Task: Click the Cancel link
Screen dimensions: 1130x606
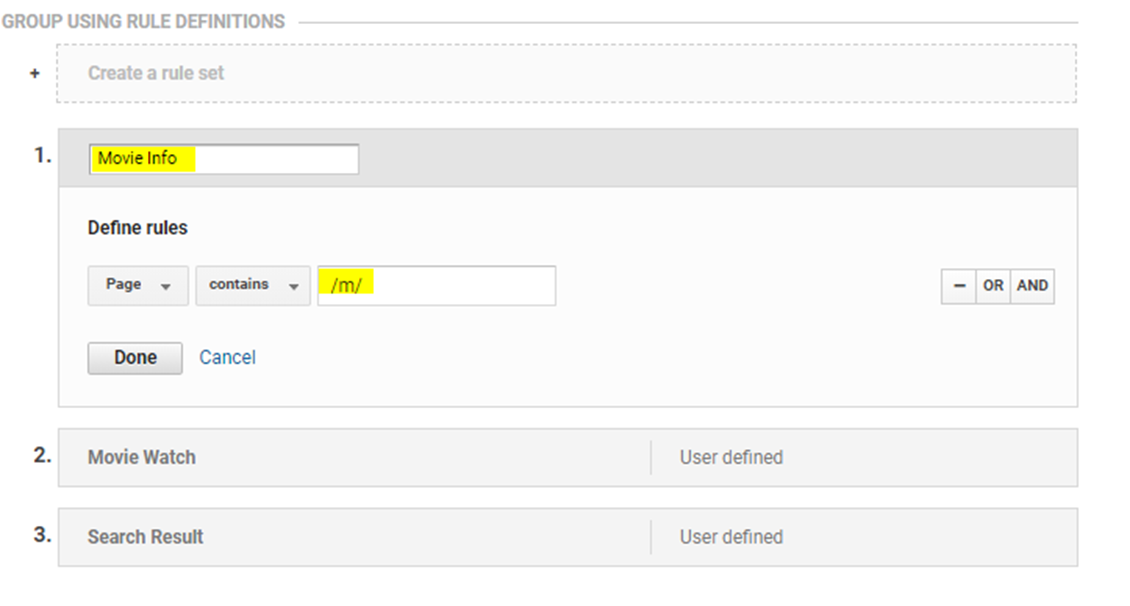Action: (227, 358)
